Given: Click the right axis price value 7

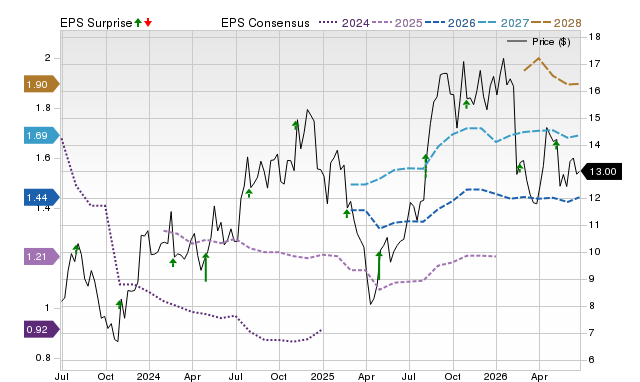Looking at the screenshot, I should pos(592,333).
